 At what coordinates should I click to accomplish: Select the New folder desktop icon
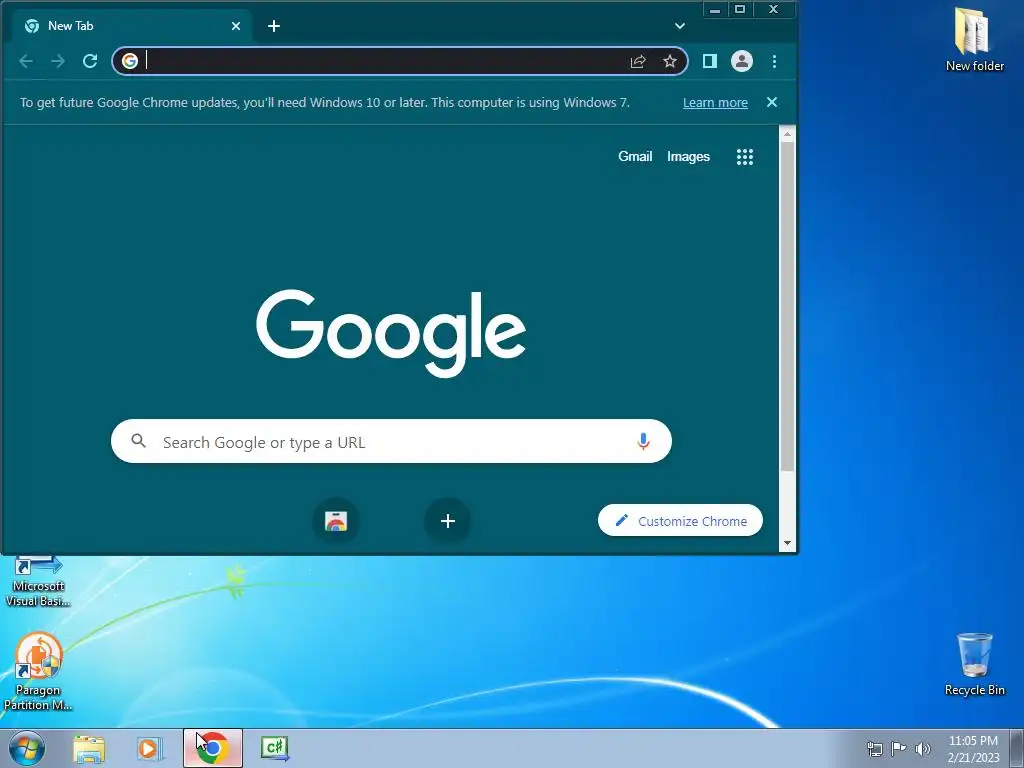[x=974, y=39]
